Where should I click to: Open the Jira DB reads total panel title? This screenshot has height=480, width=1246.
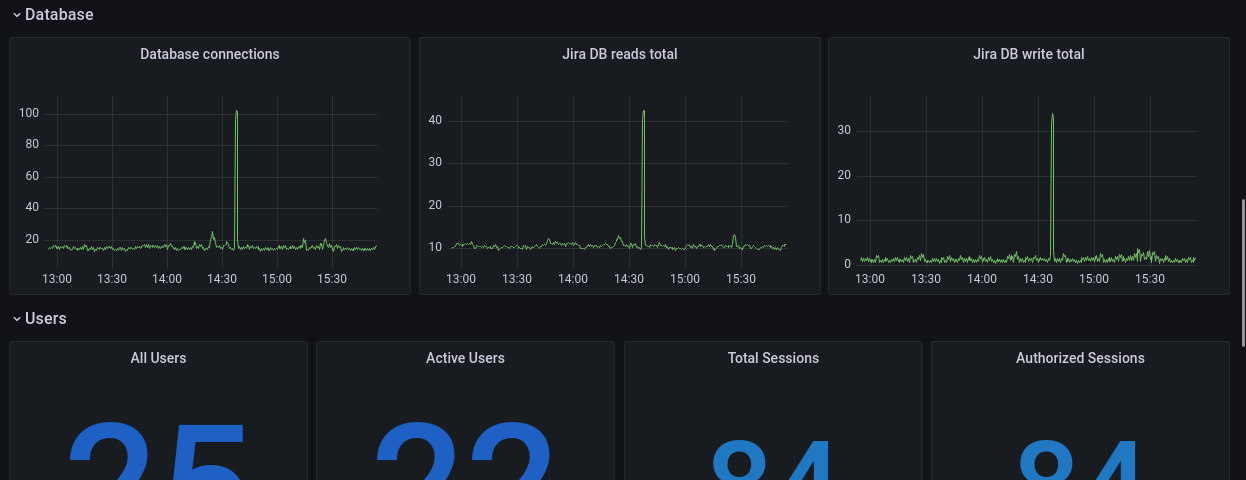pos(620,54)
